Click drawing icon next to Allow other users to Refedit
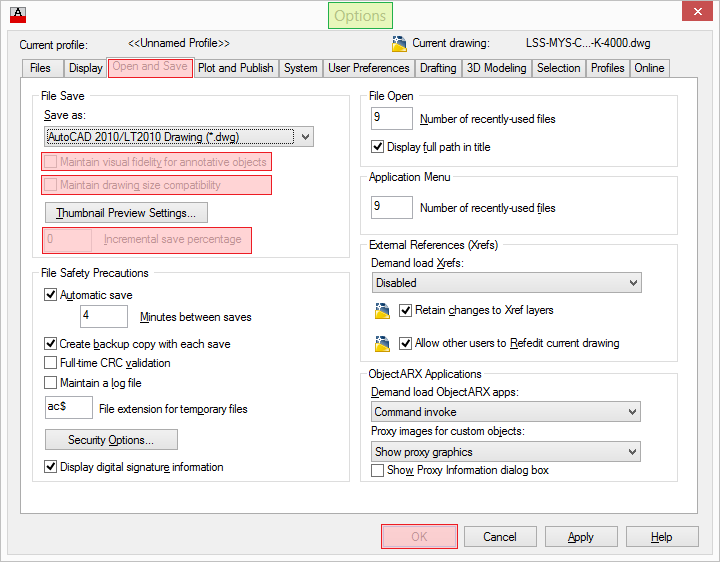Viewport: 720px width, 562px height. tap(382, 343)
